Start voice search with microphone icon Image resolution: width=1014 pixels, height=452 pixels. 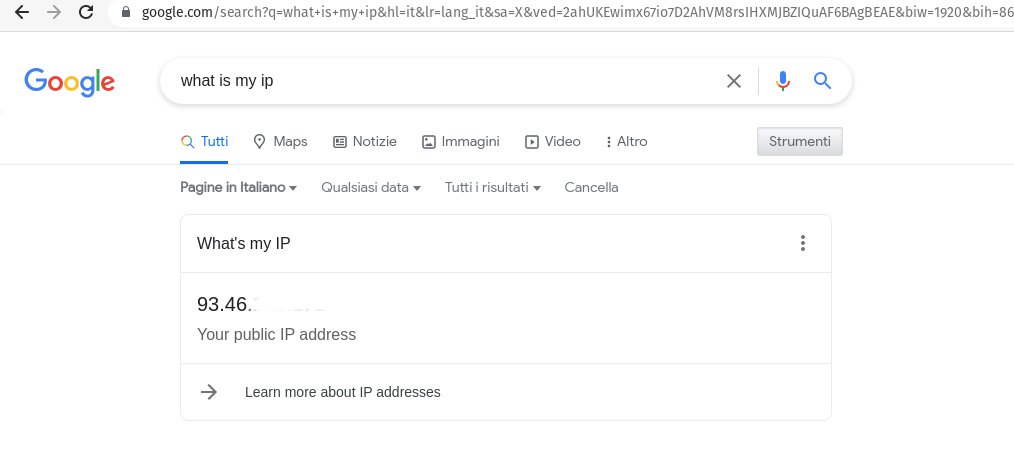click(783, 81)
